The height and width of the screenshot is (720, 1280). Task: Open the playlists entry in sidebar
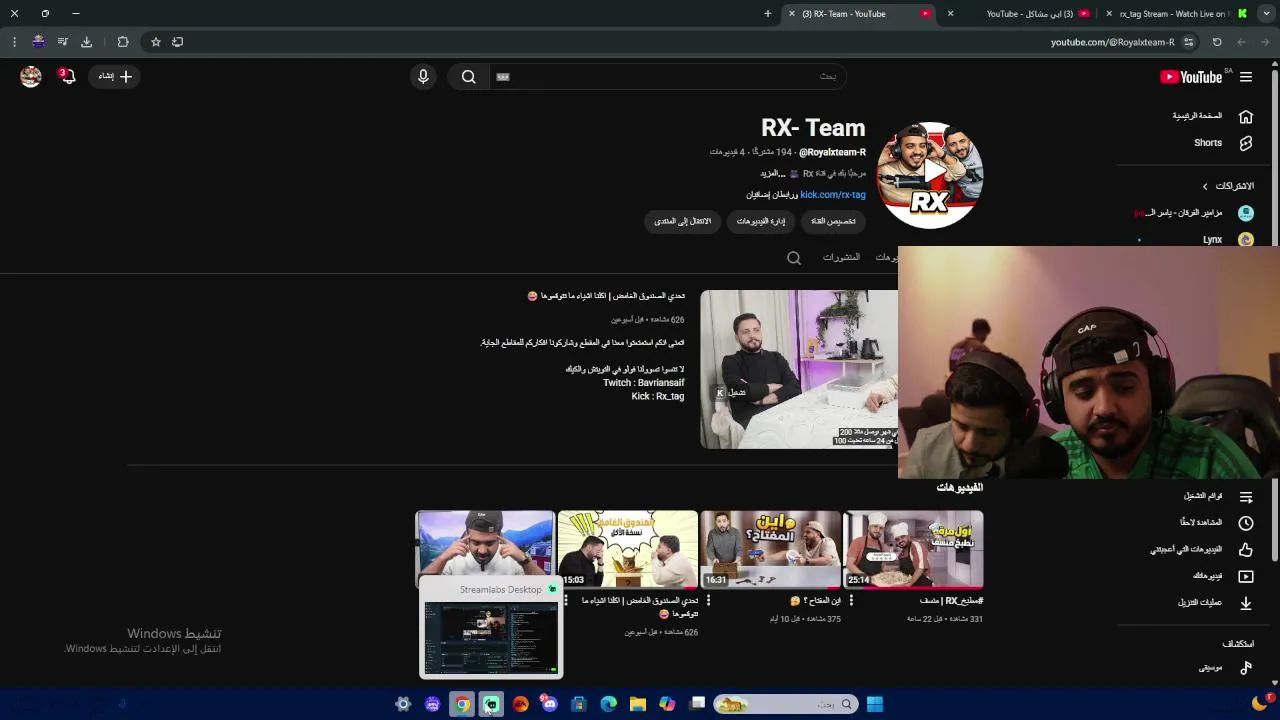[x=1218, y=496]
